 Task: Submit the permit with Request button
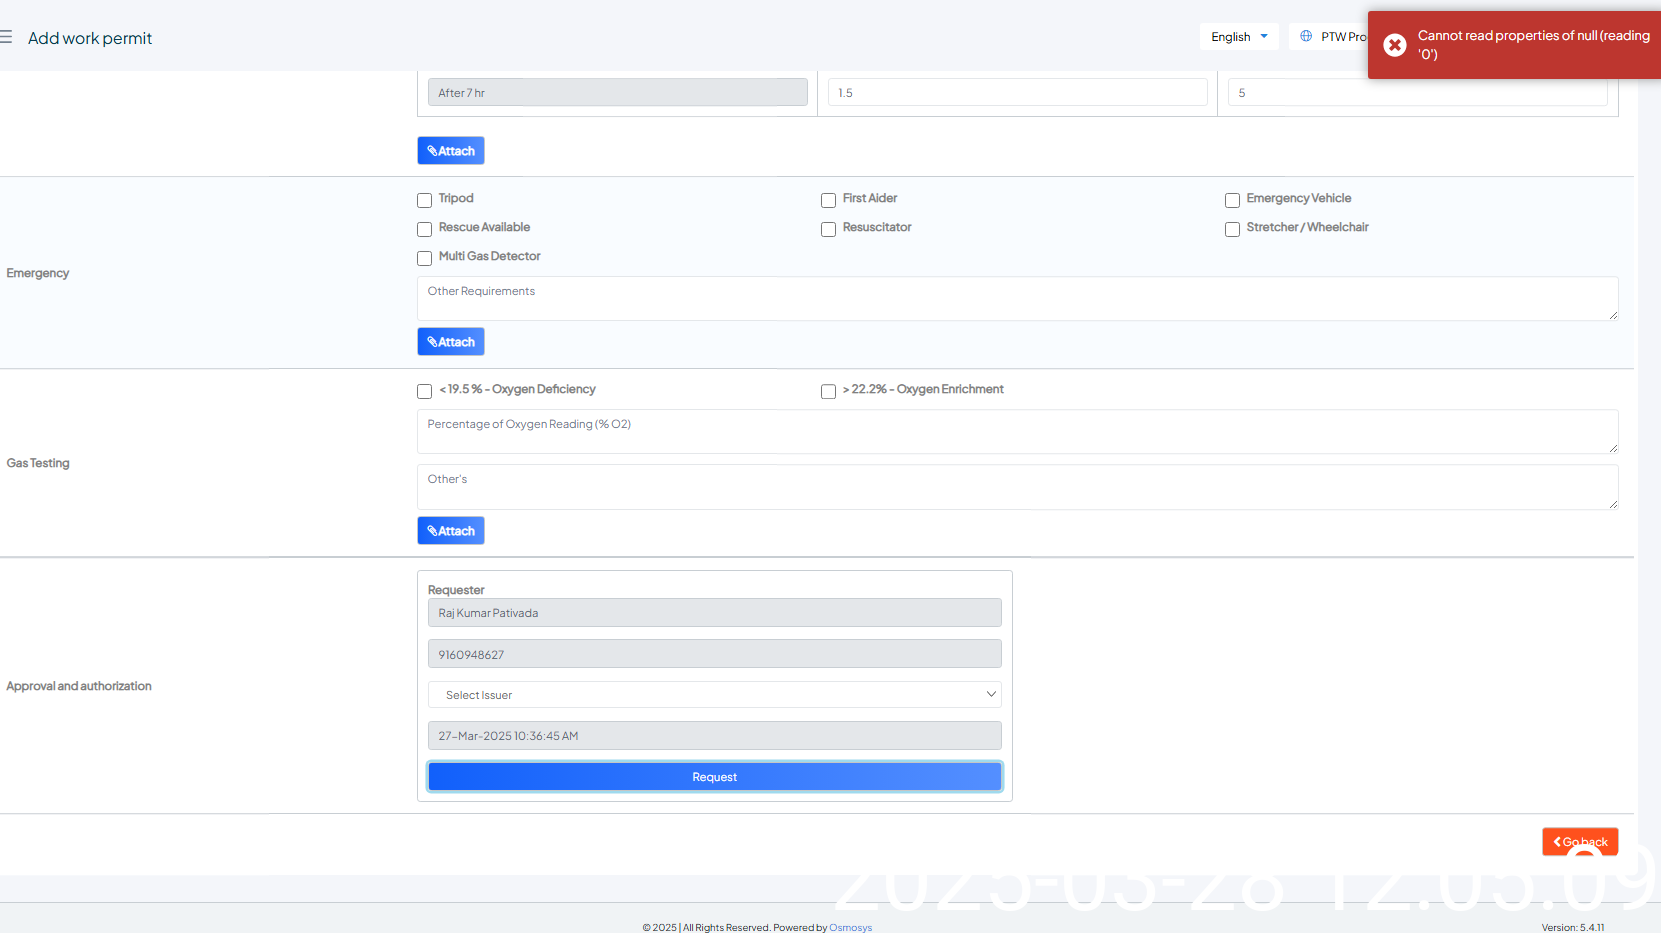[x=714, y=777]
